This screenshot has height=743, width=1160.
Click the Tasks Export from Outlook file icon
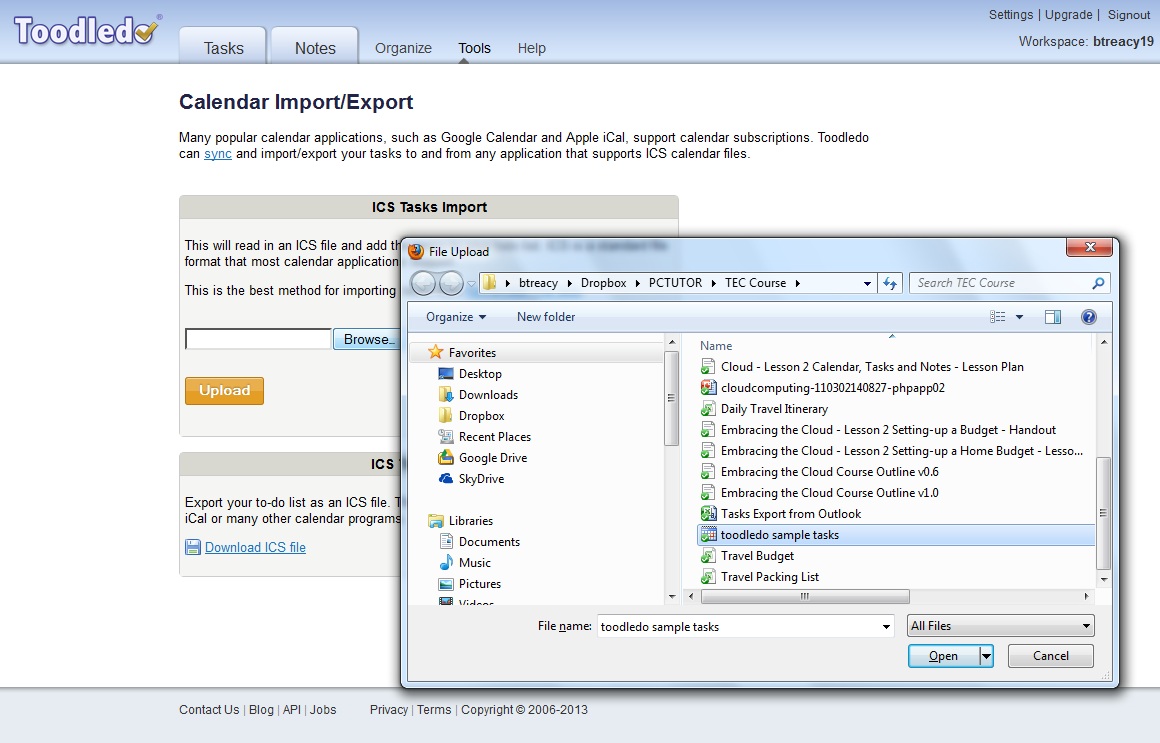tap(708, 514)
